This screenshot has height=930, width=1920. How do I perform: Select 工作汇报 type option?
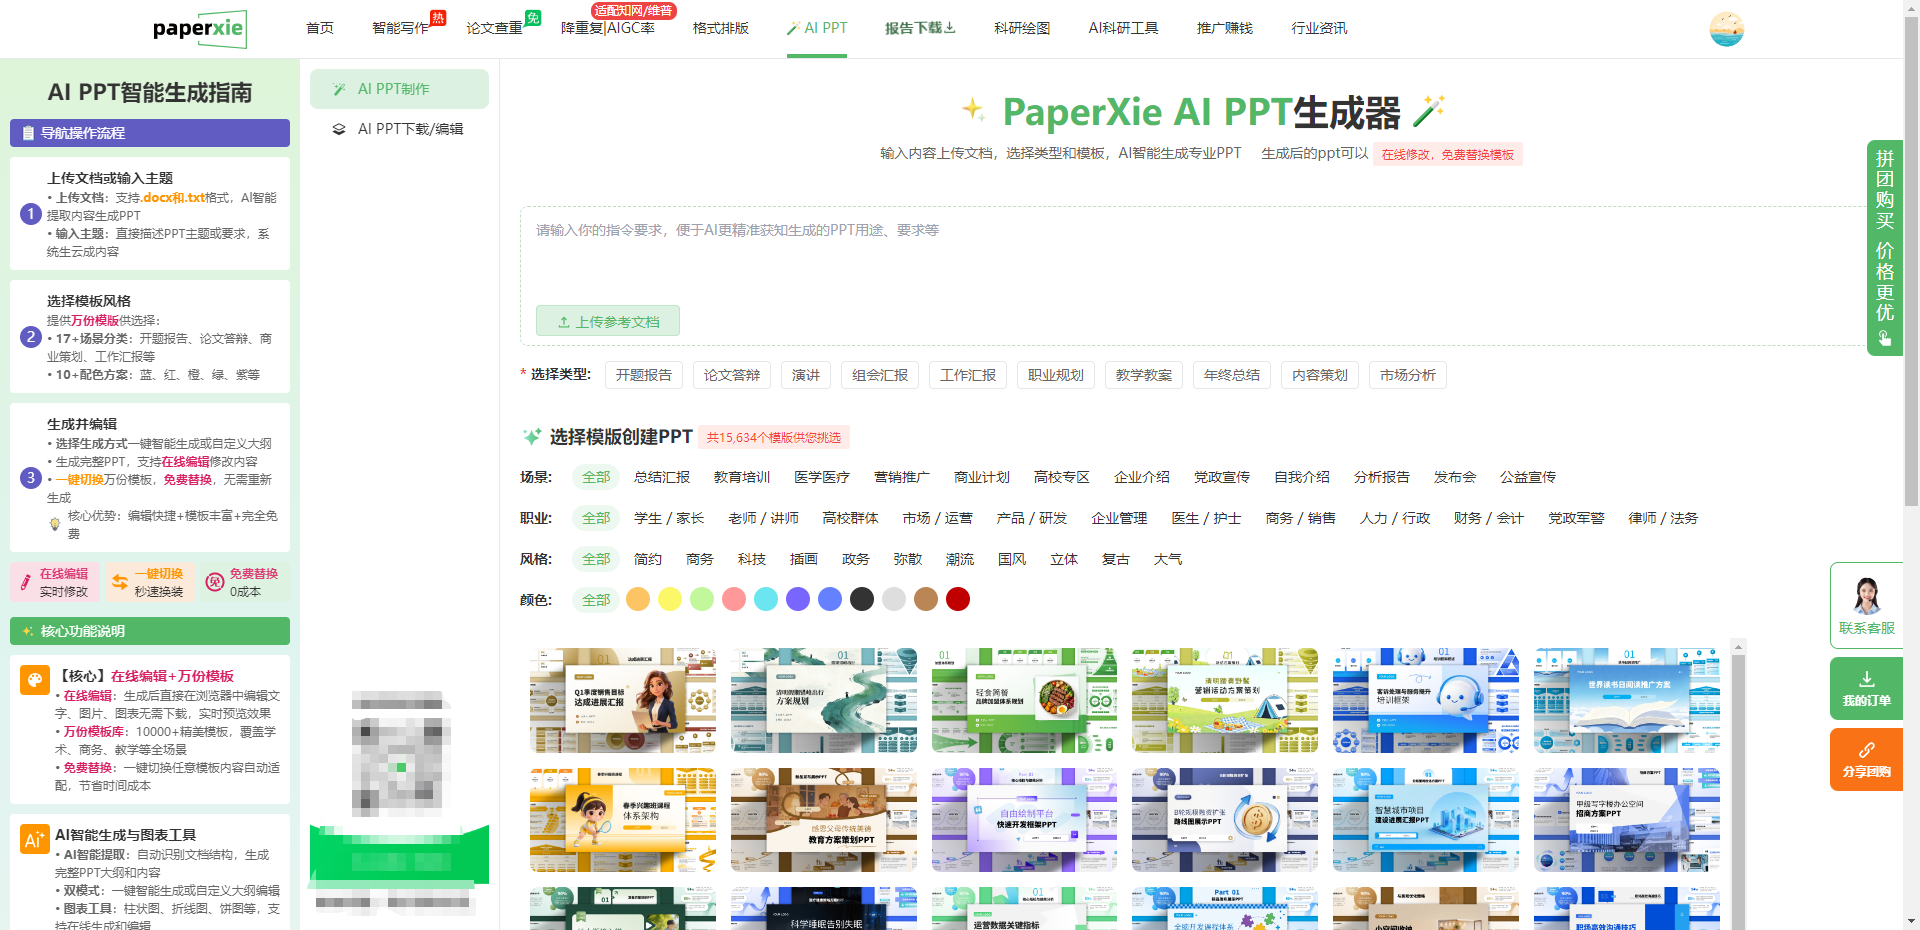[x=968, y=375]
